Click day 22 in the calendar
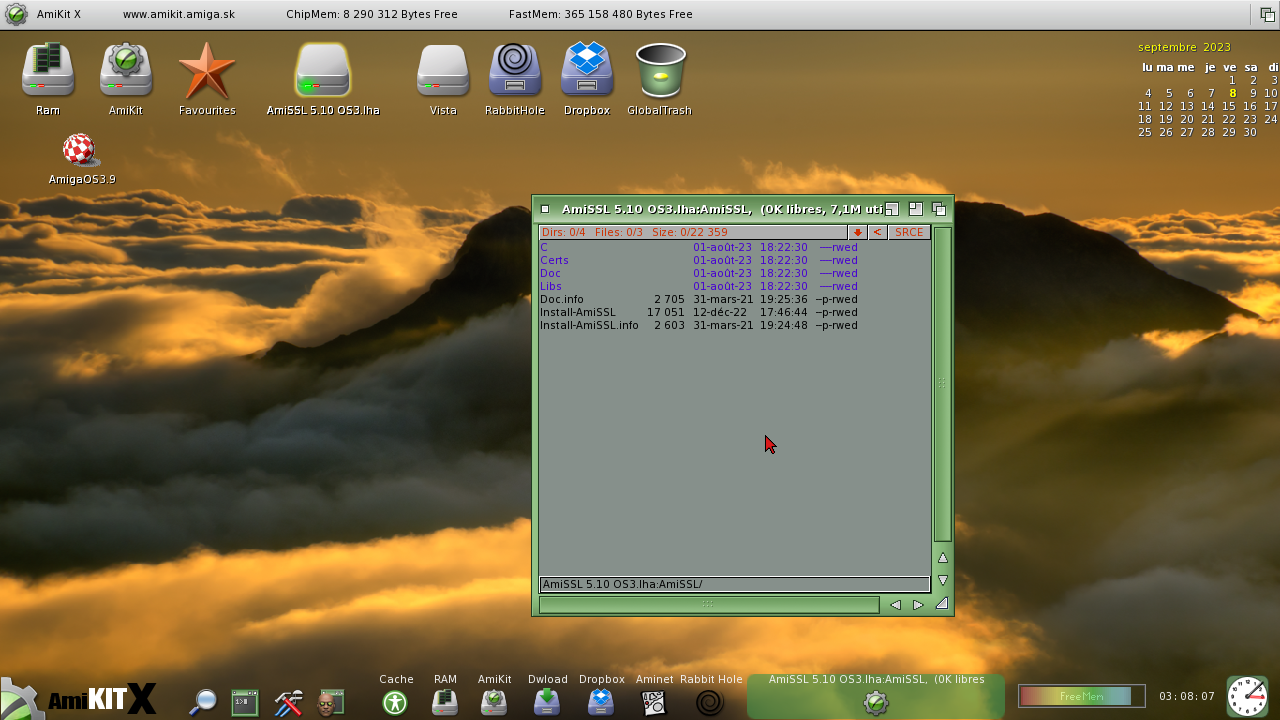 (1229, 119)
